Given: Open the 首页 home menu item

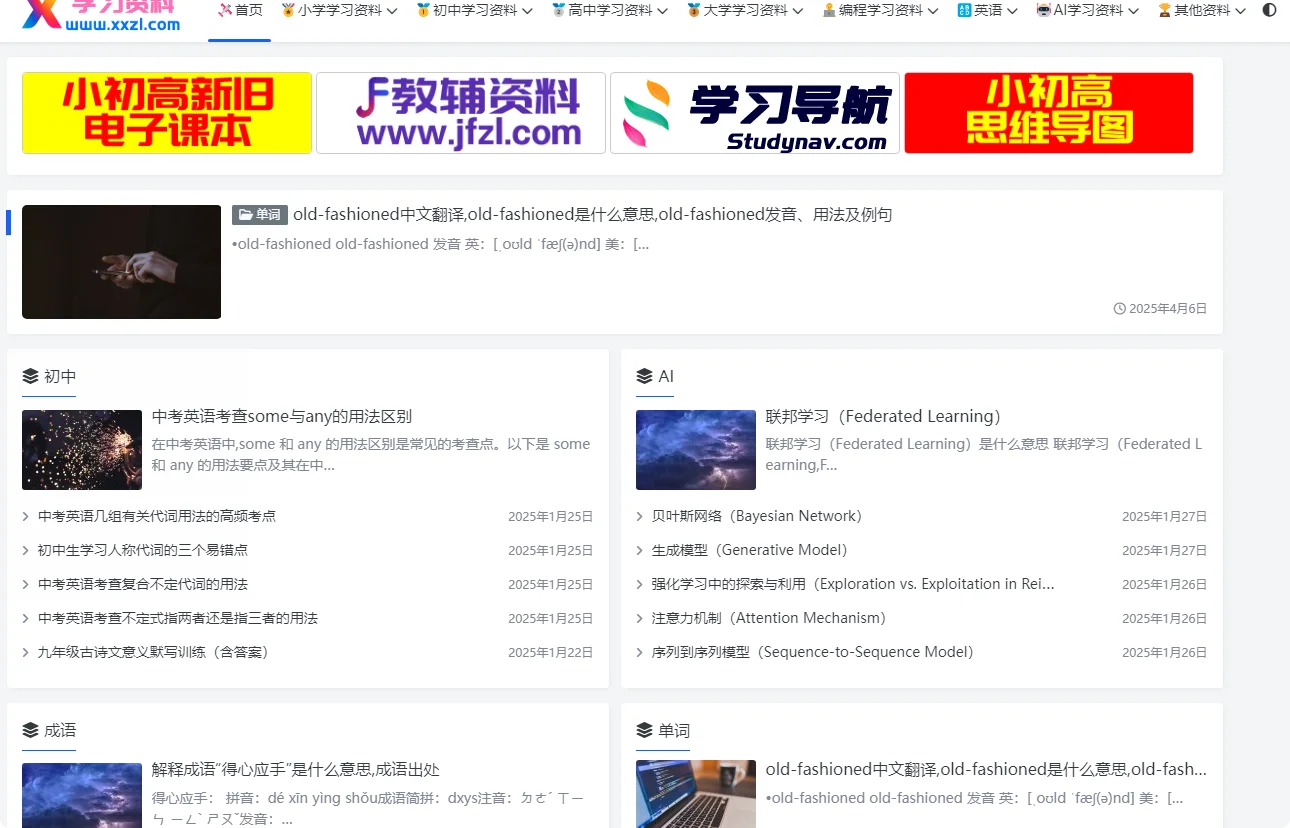Looking at the screenshot, I should coord(240,11).
